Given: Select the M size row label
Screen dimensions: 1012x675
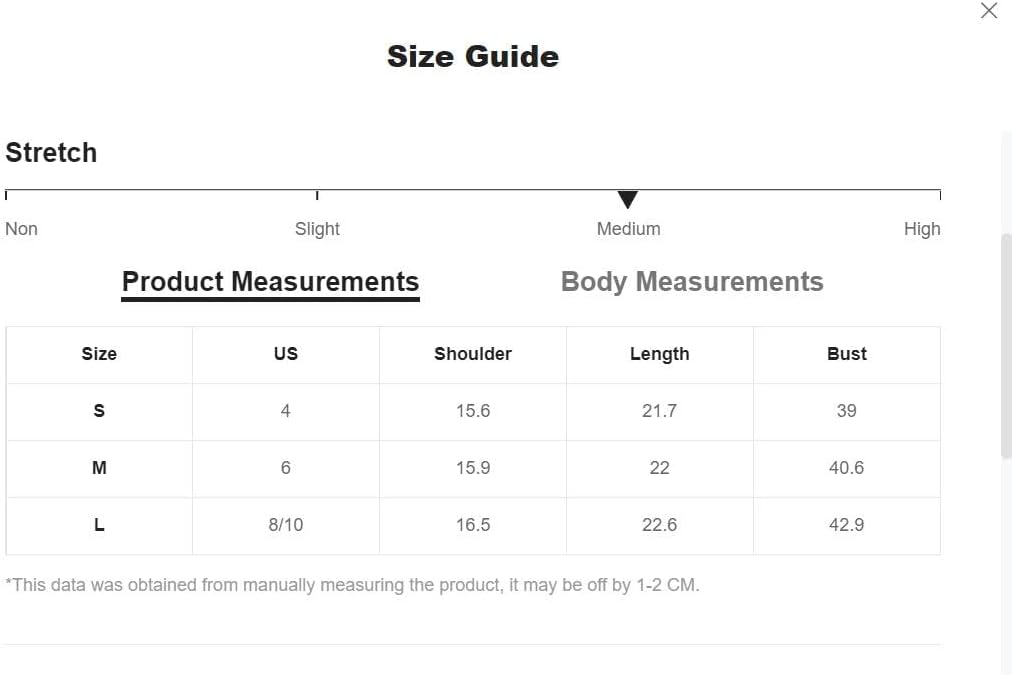Looking at the screenshot, I should [99, 468].
